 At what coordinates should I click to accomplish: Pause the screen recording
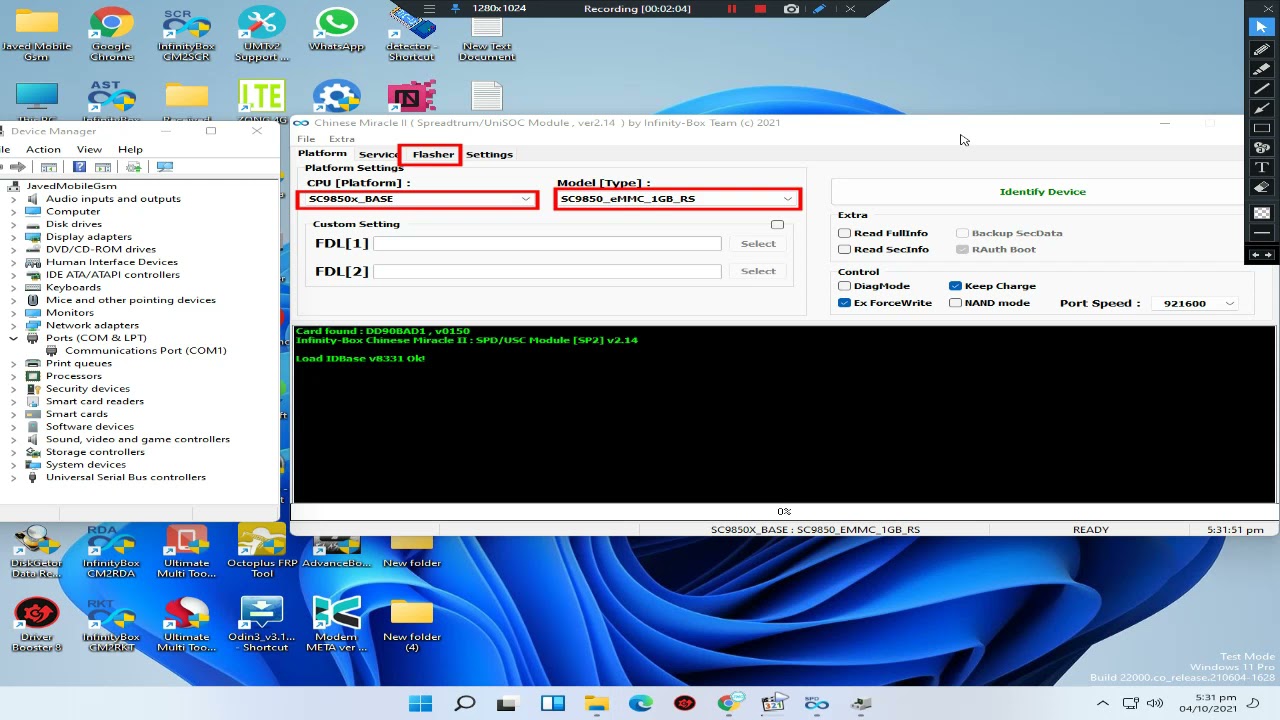pos(731,9)
